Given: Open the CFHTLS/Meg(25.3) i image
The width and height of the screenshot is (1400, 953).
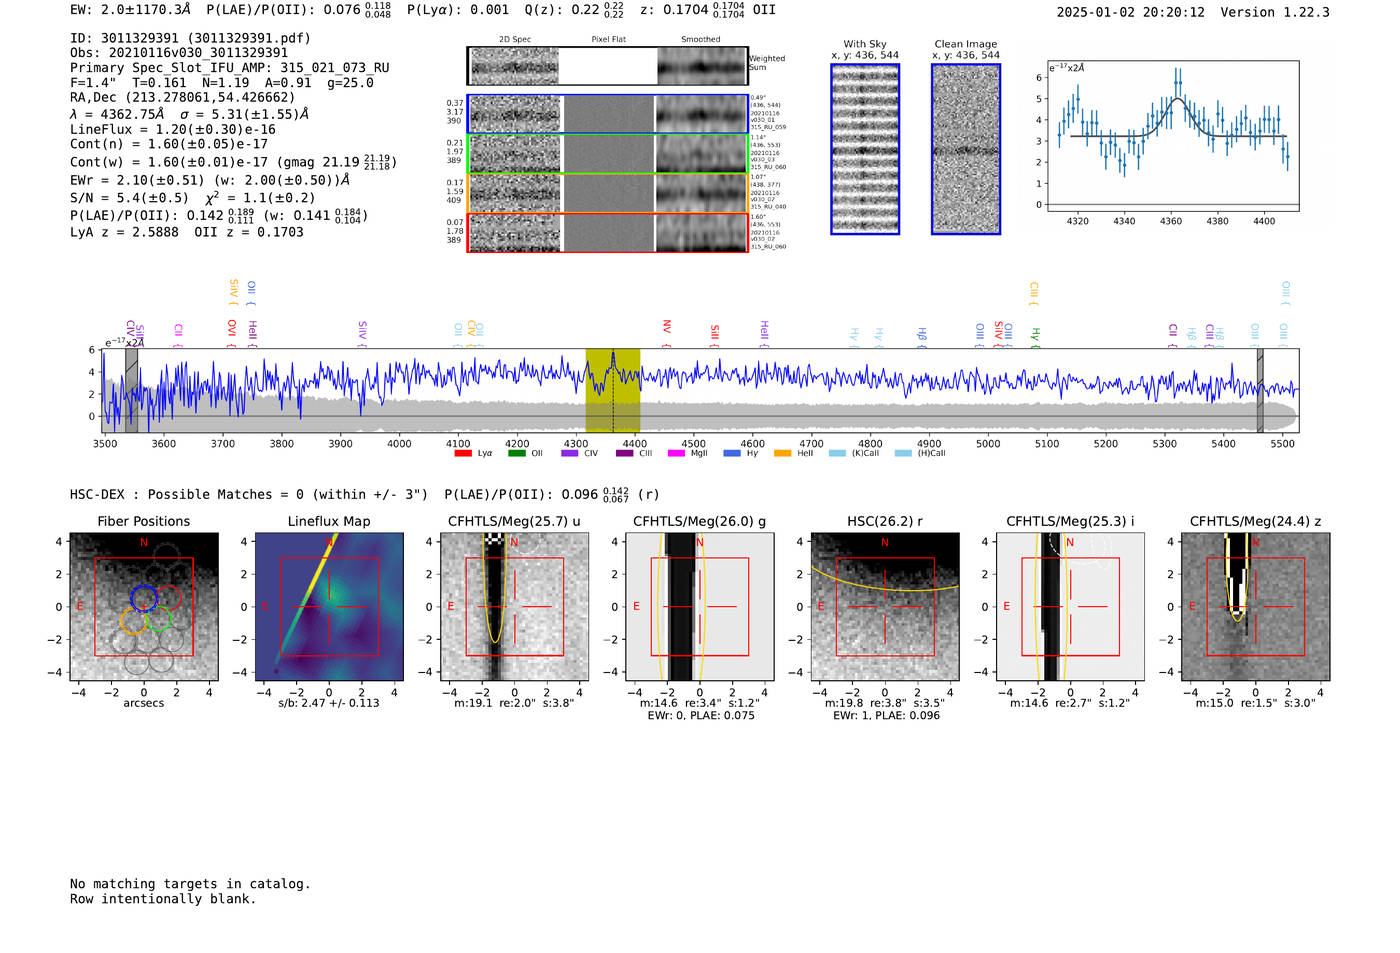Looking at the screenshot, I should 1070,607.
